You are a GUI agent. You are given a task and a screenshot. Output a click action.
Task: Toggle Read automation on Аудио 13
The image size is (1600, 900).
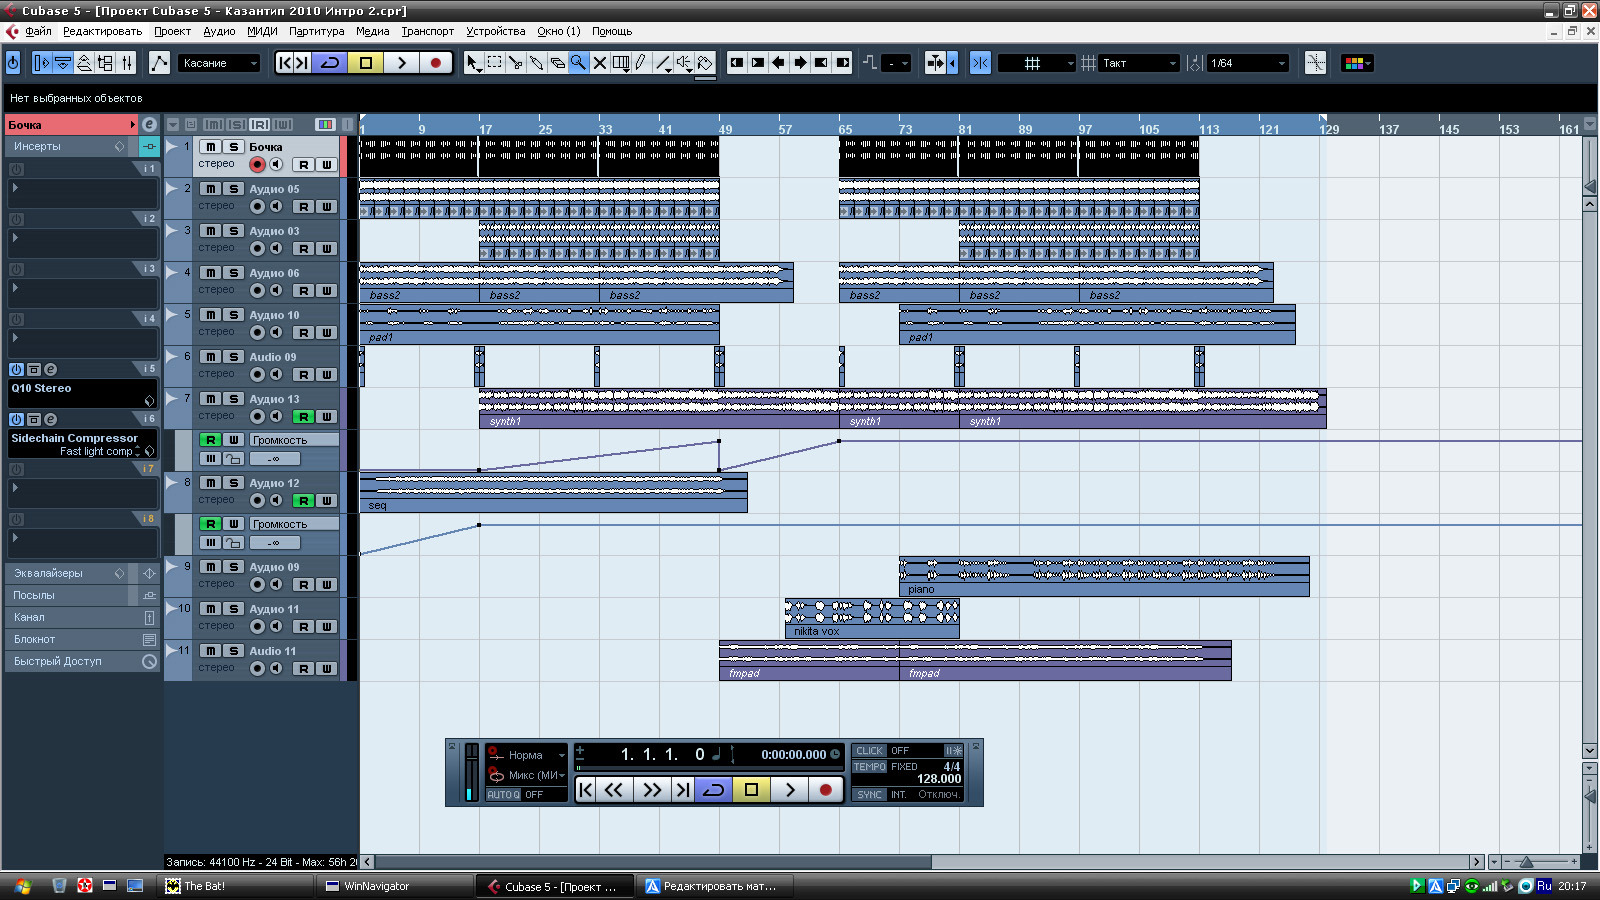304,416
